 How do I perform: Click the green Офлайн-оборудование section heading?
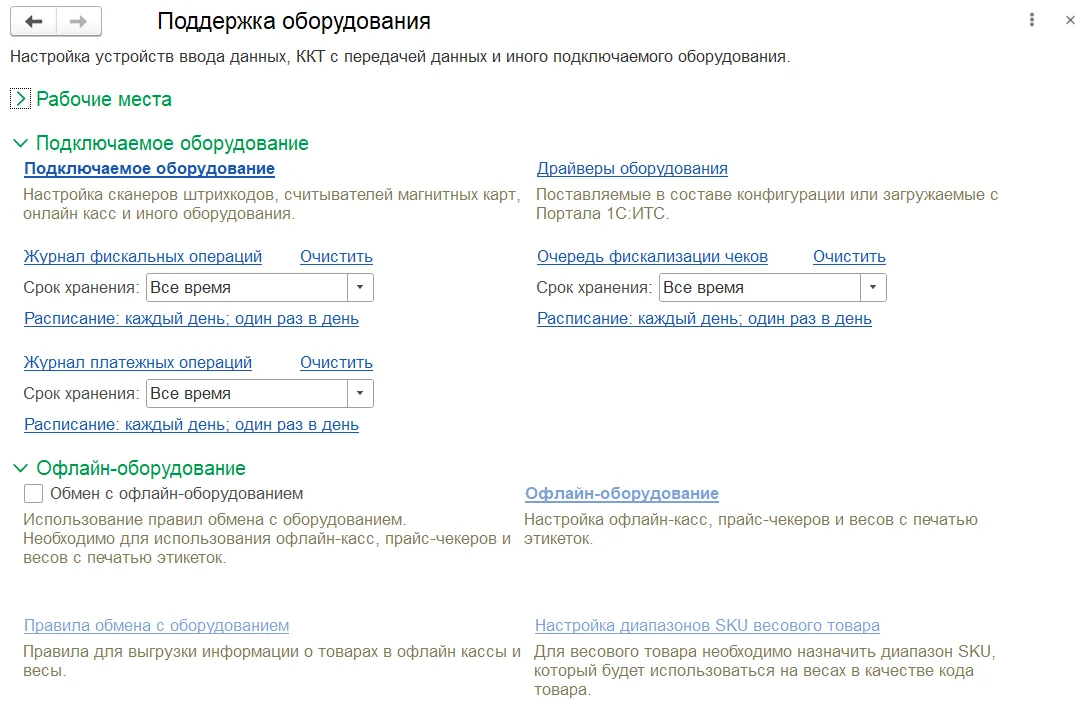coord(141,468)
